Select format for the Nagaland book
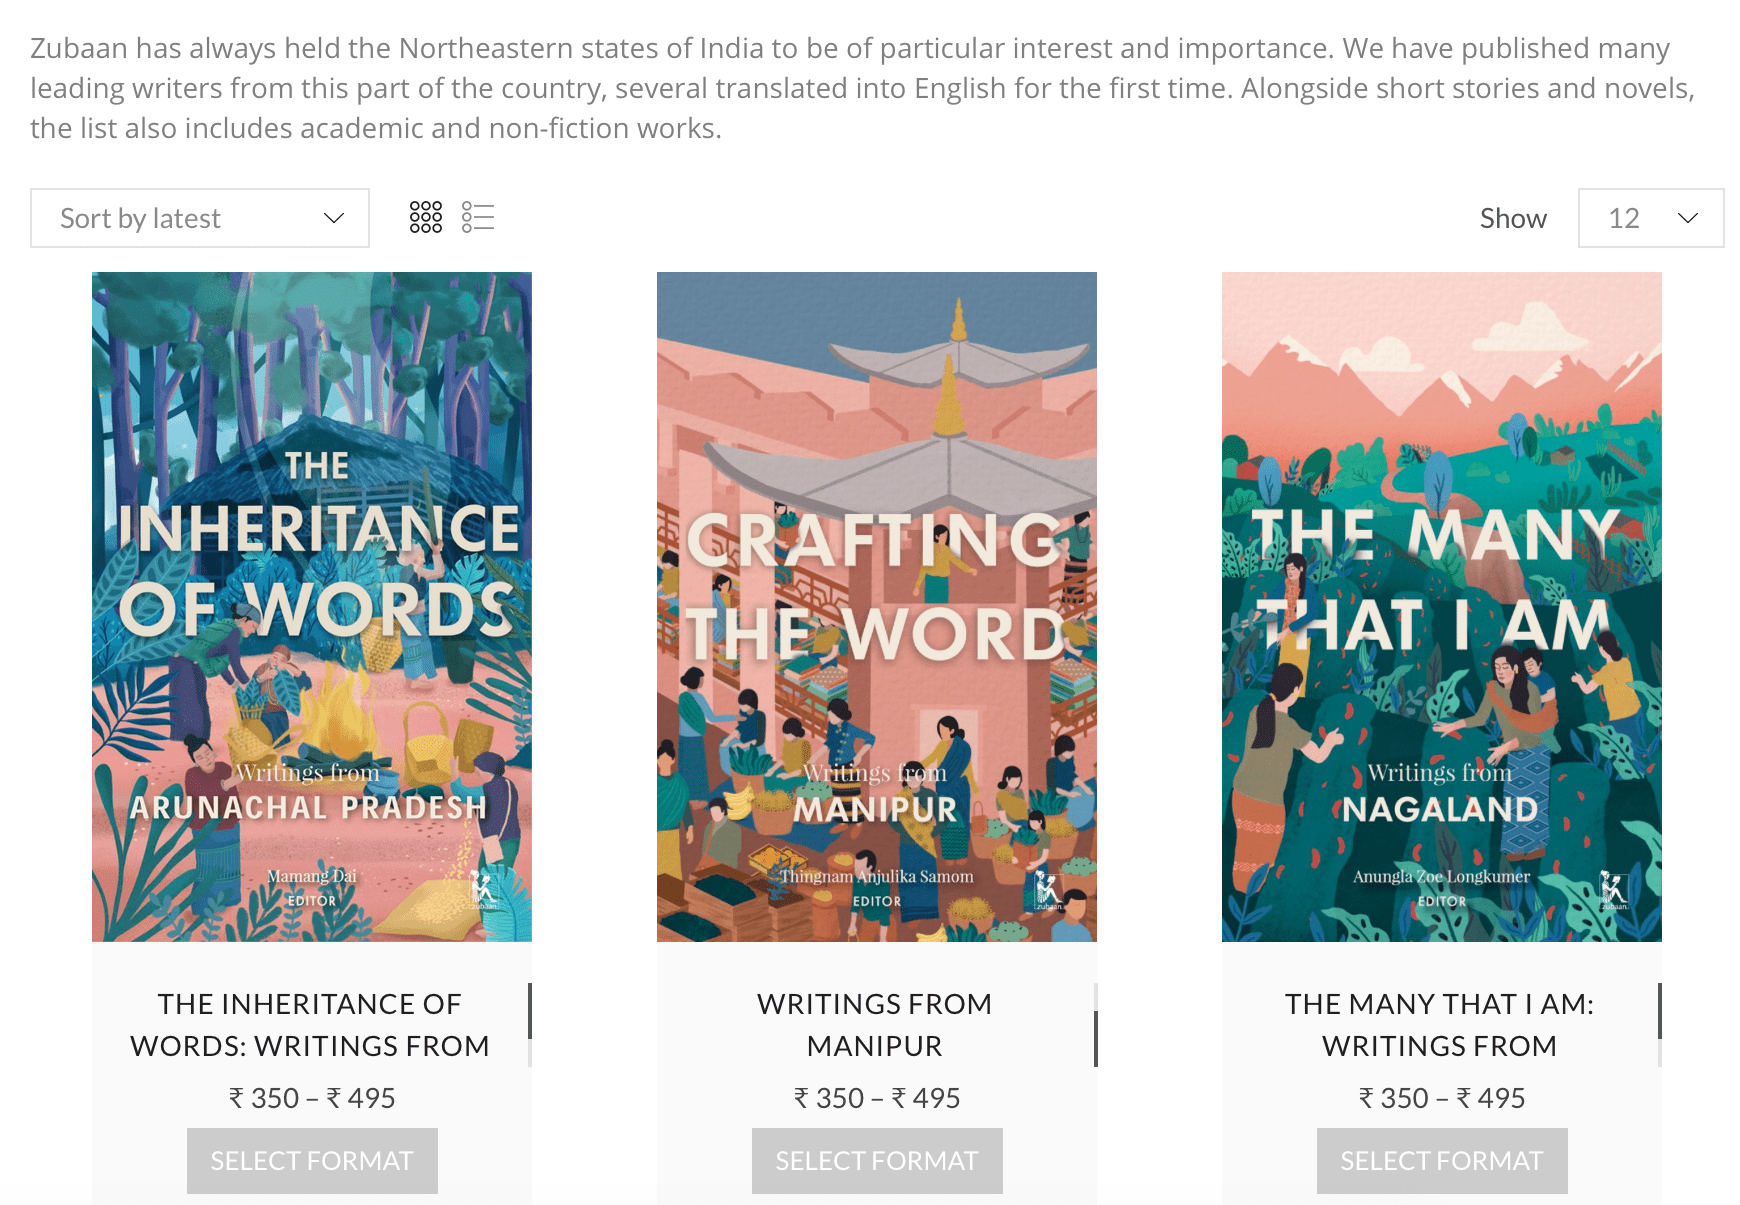This screenshot has height=1205, width=1740. (1442, 1161)
